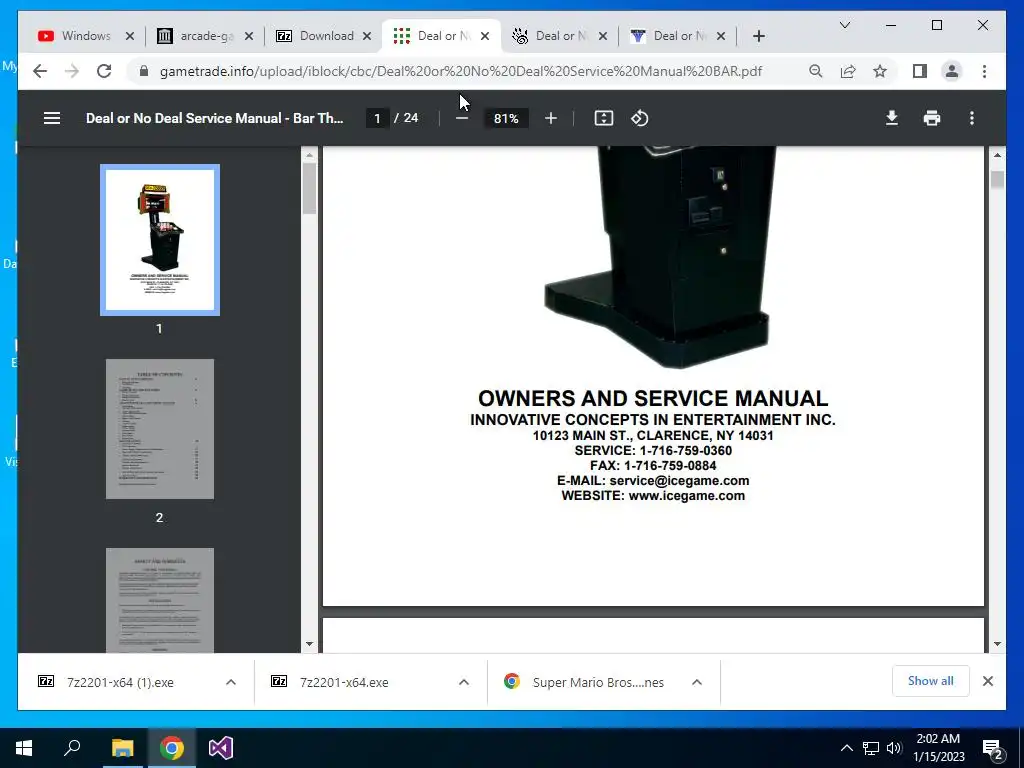Close the Download 7-Zip tab

[x=367, y=36]
